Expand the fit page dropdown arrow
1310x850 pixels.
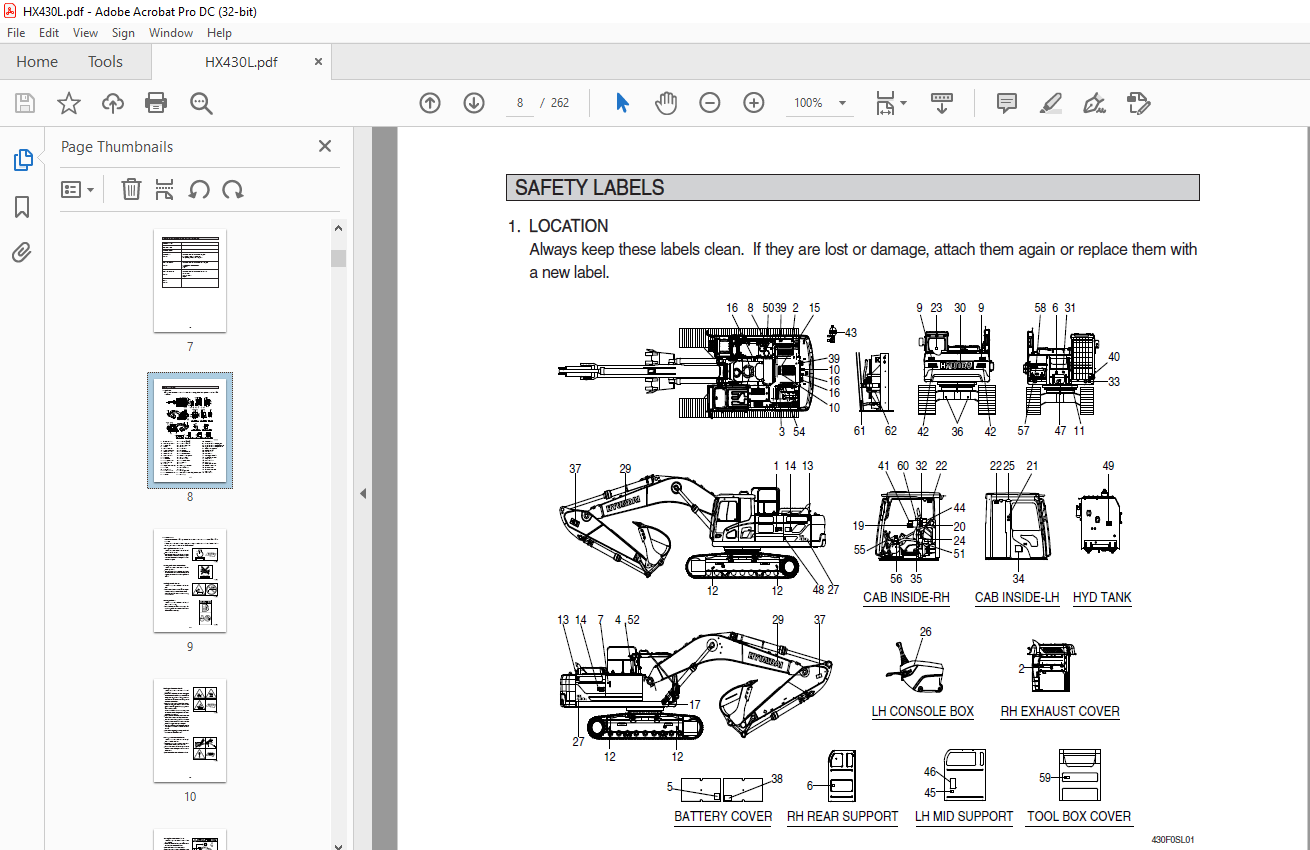point(903,103)
